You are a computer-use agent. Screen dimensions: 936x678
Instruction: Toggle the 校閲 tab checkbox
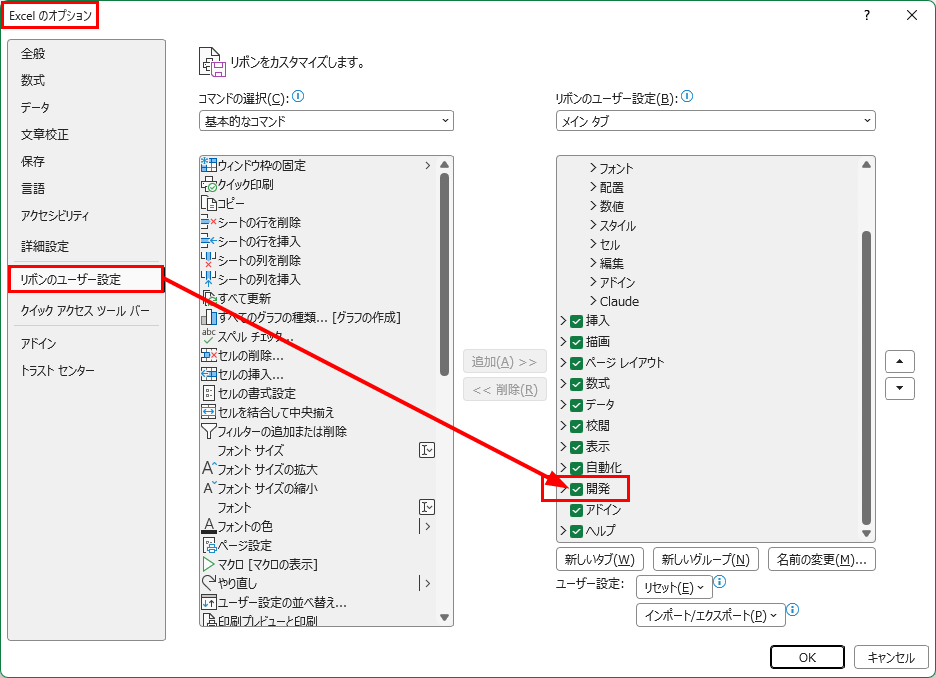576,426
